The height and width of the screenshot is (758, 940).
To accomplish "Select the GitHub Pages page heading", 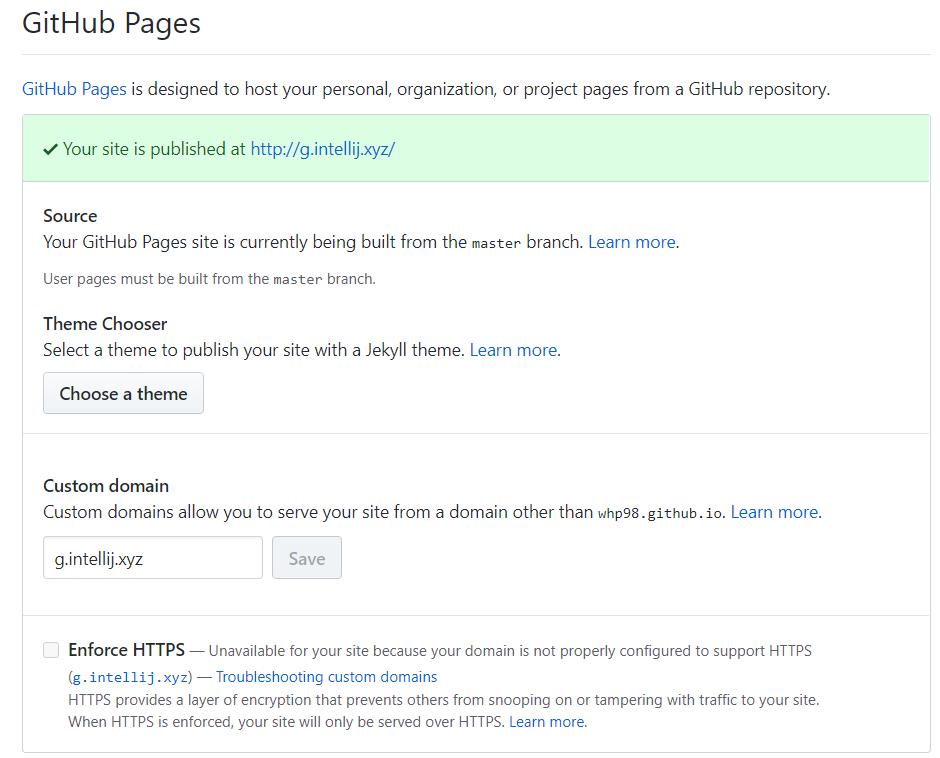I will 112,23.
